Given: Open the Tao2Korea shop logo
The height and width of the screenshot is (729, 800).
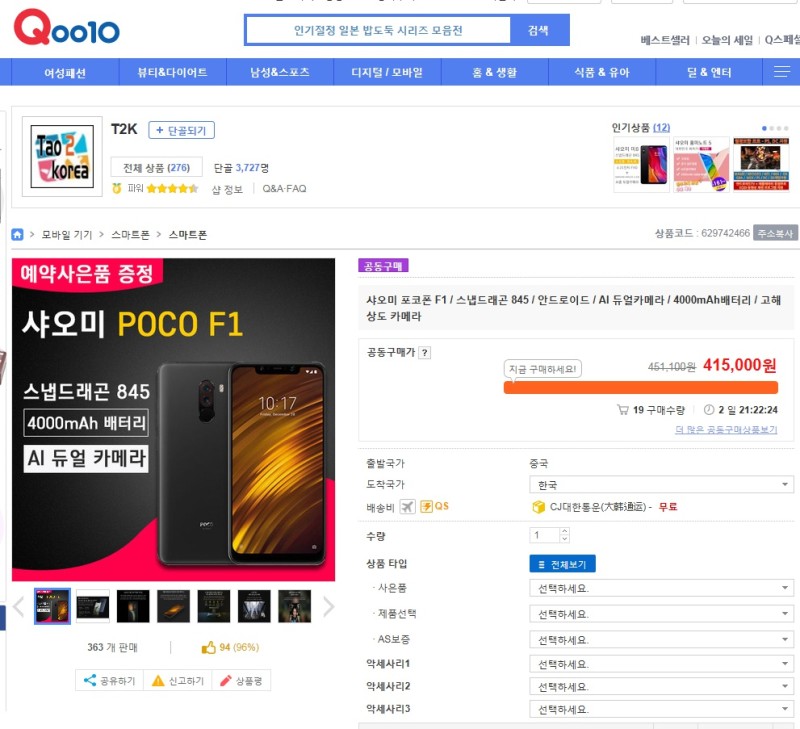Looking at the screenshot, I should tap(62, 157).
